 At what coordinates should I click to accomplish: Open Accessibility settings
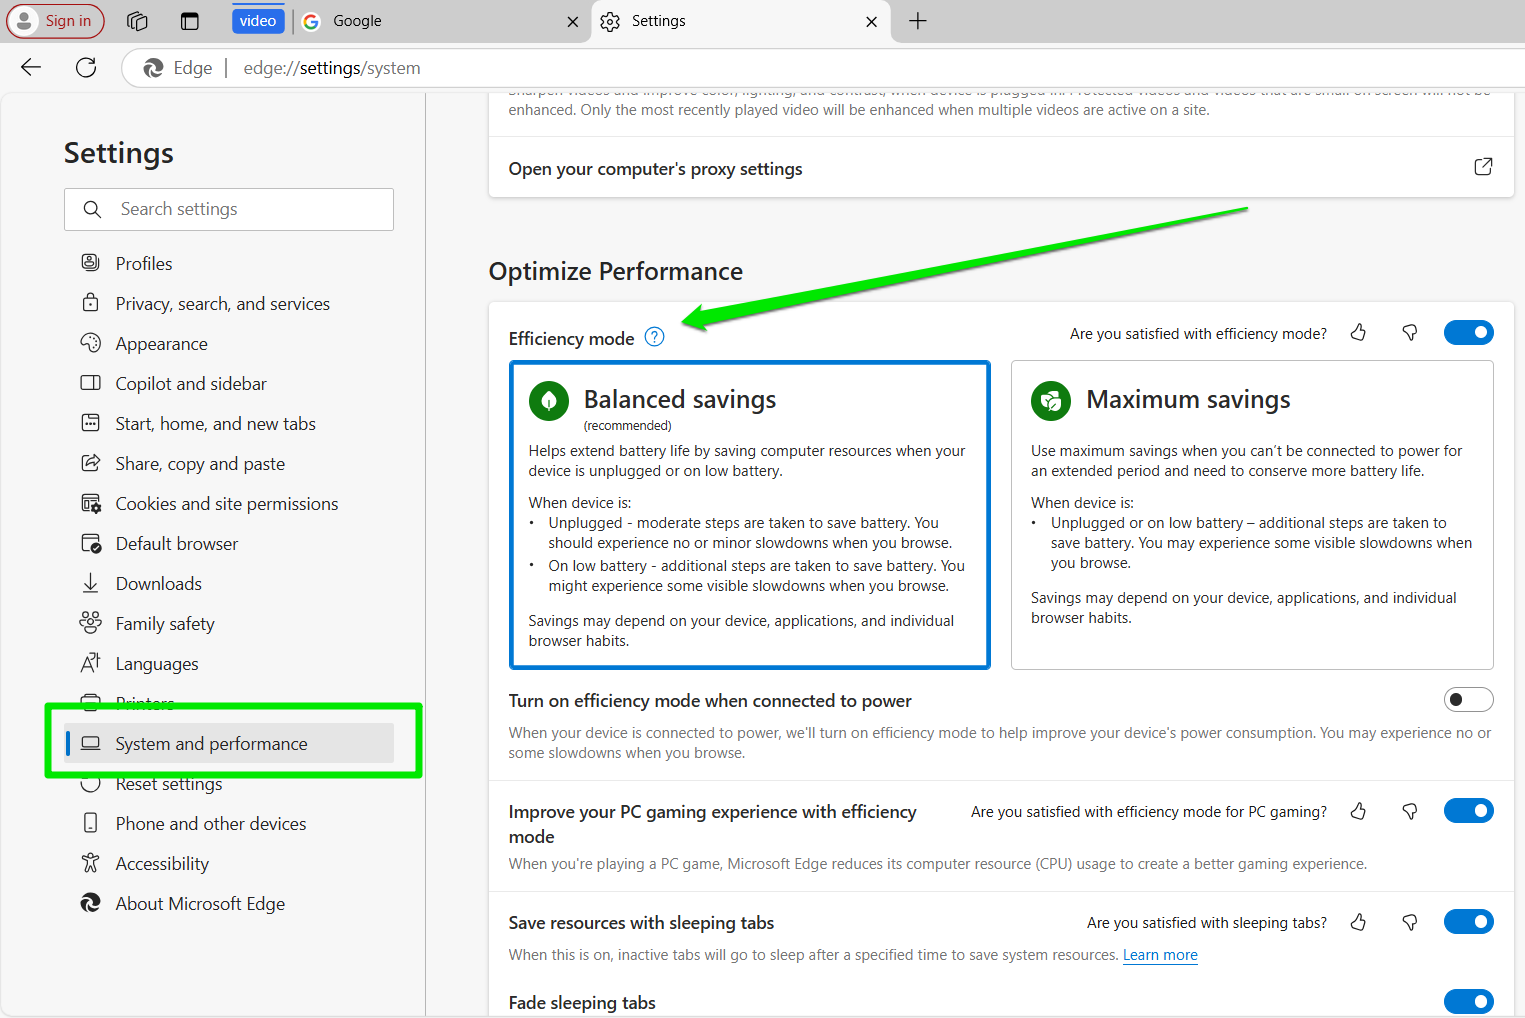(x=229, y=863)
